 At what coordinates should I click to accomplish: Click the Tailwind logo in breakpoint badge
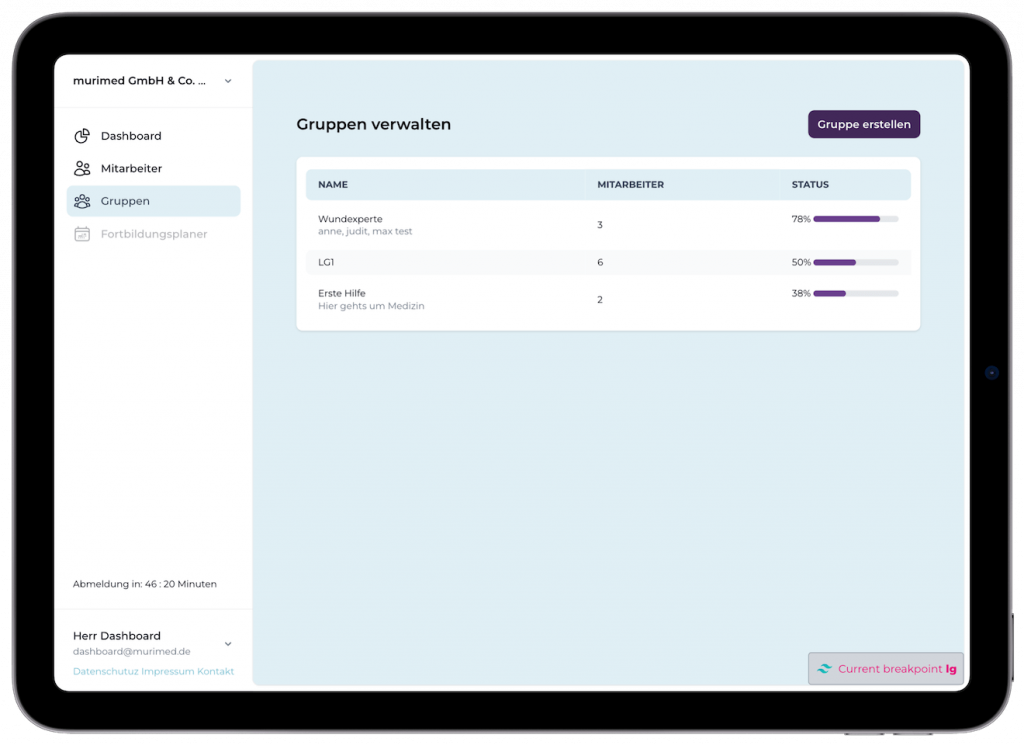pos(824,669)
